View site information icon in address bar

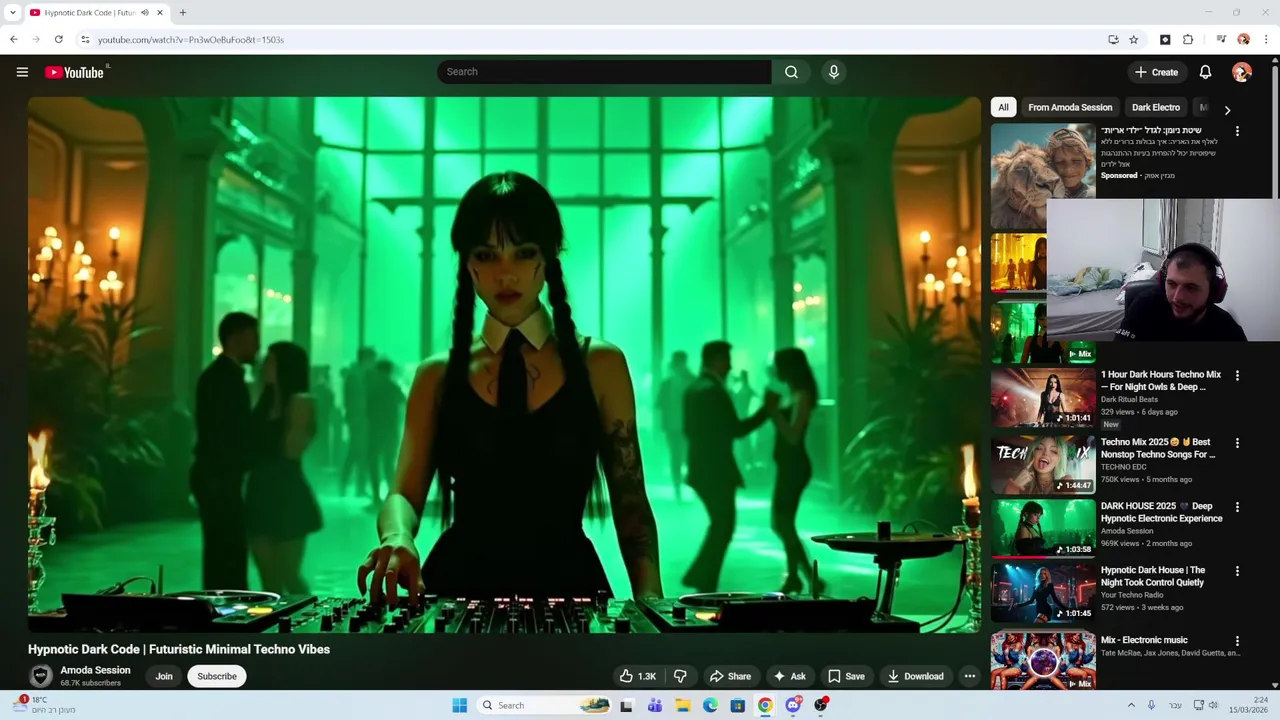tap(85, 39)
